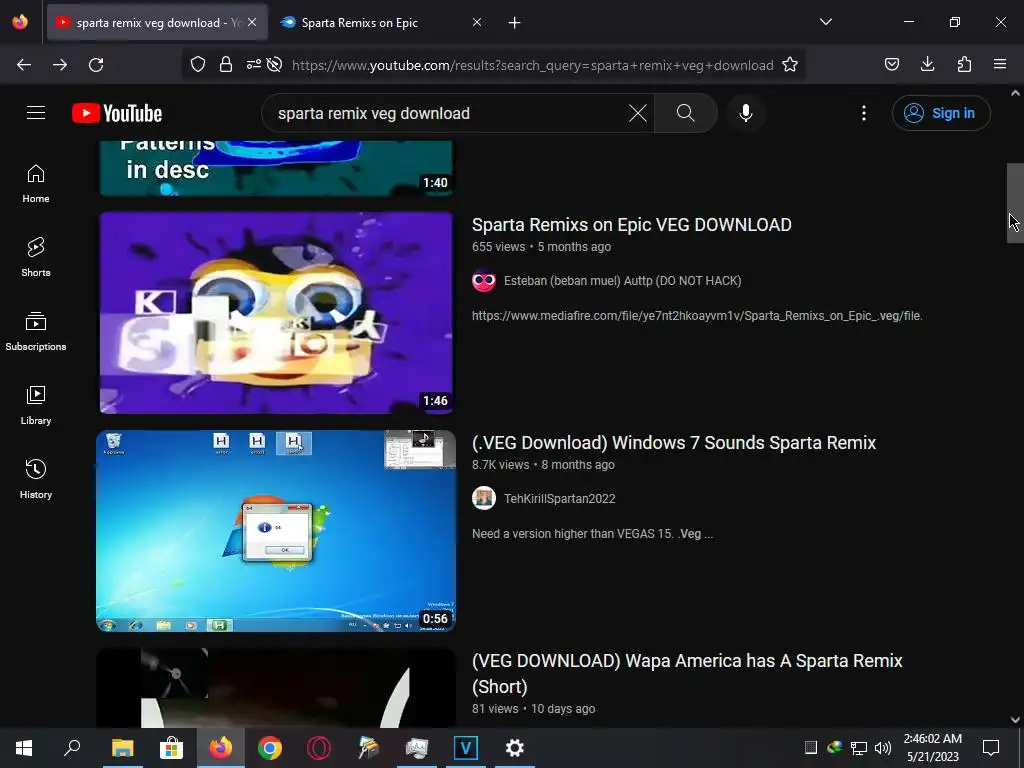Open system volume speaker icon
The height and width of the screenshot is (768, 1024).
[x=882, y=748]
